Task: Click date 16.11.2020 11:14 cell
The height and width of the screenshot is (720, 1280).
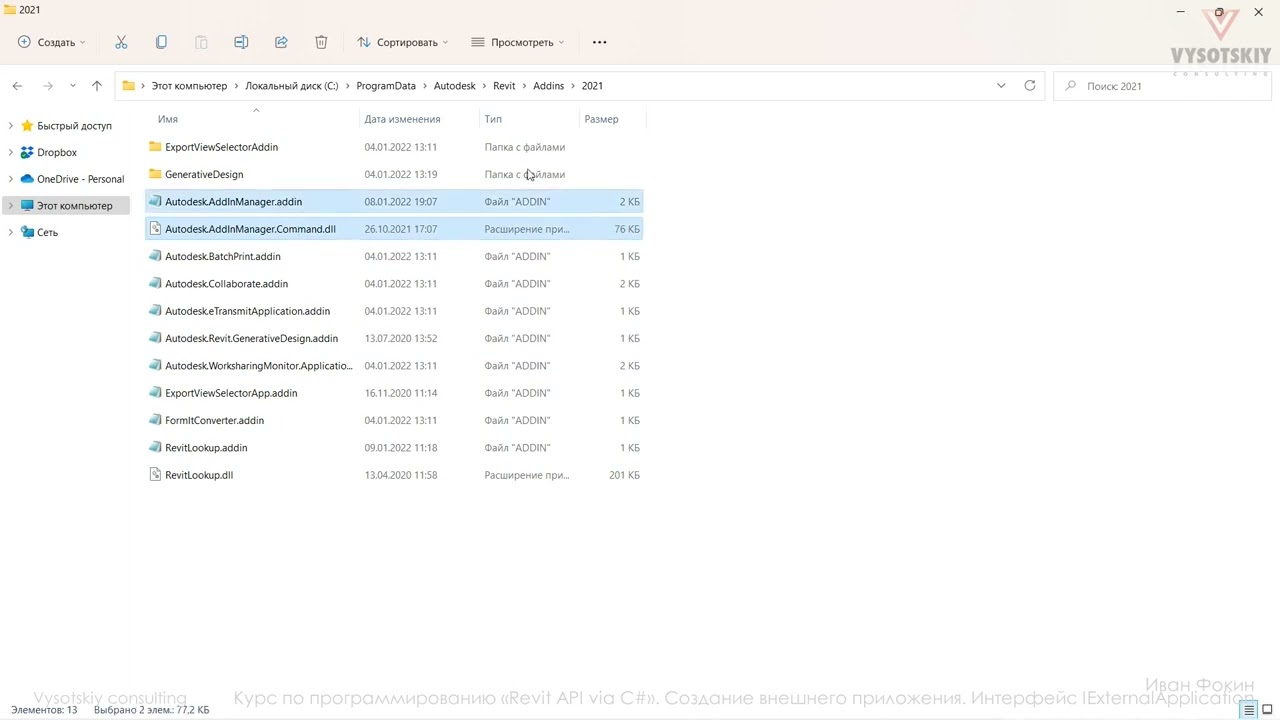Action: pos(401,393)
